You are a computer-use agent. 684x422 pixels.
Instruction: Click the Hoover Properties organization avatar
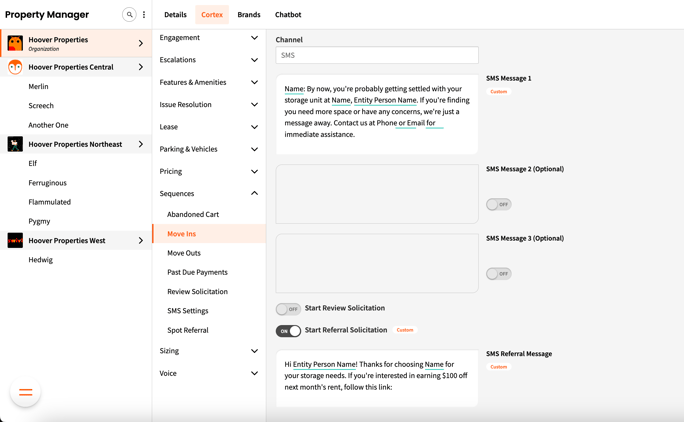[15, 43]
